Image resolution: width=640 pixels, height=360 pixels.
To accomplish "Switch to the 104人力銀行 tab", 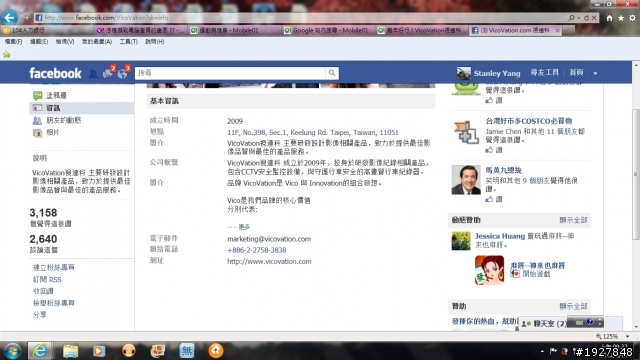I will coord(47,30).
